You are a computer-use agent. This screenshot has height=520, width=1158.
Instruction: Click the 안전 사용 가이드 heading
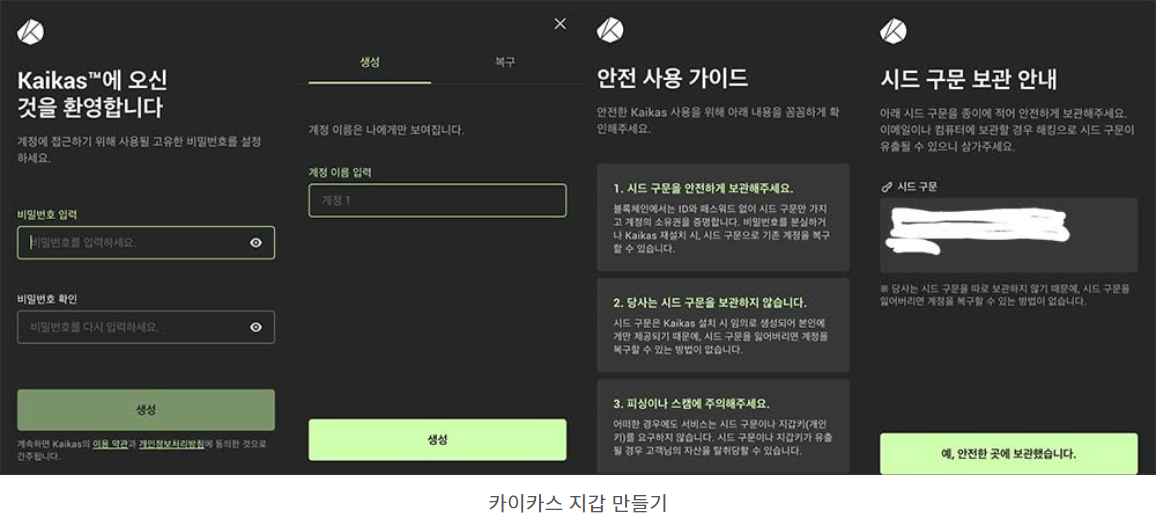tap(672, 78)
